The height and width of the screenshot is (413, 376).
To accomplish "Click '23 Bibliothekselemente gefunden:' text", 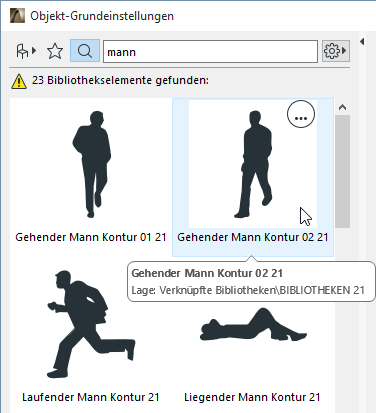I will pyautogui.click(x=120, y=80).
